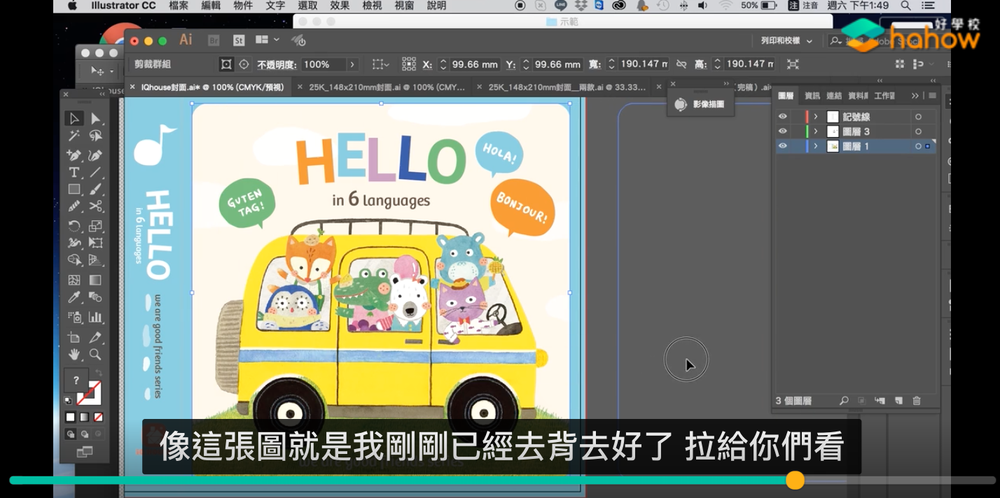The height and width of the screenshot is (498, 1000).
Task: Hide the 記號線 layer
Action: tap(783, 117)
